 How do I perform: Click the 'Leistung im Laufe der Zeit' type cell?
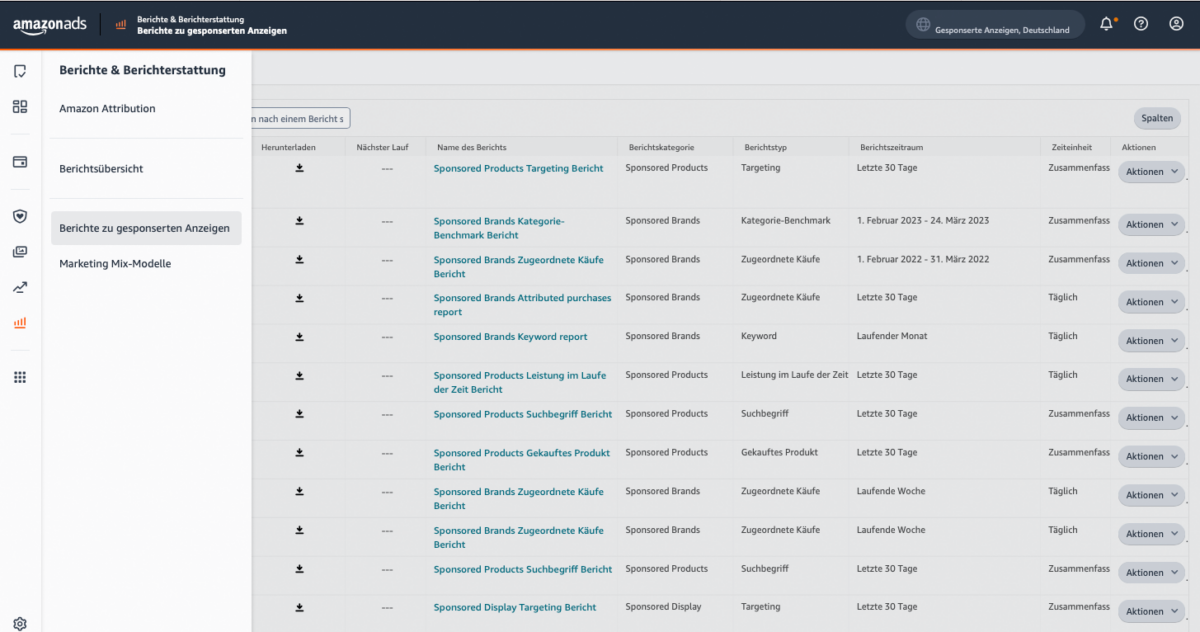pyautogui.click(x=795, y=375)
